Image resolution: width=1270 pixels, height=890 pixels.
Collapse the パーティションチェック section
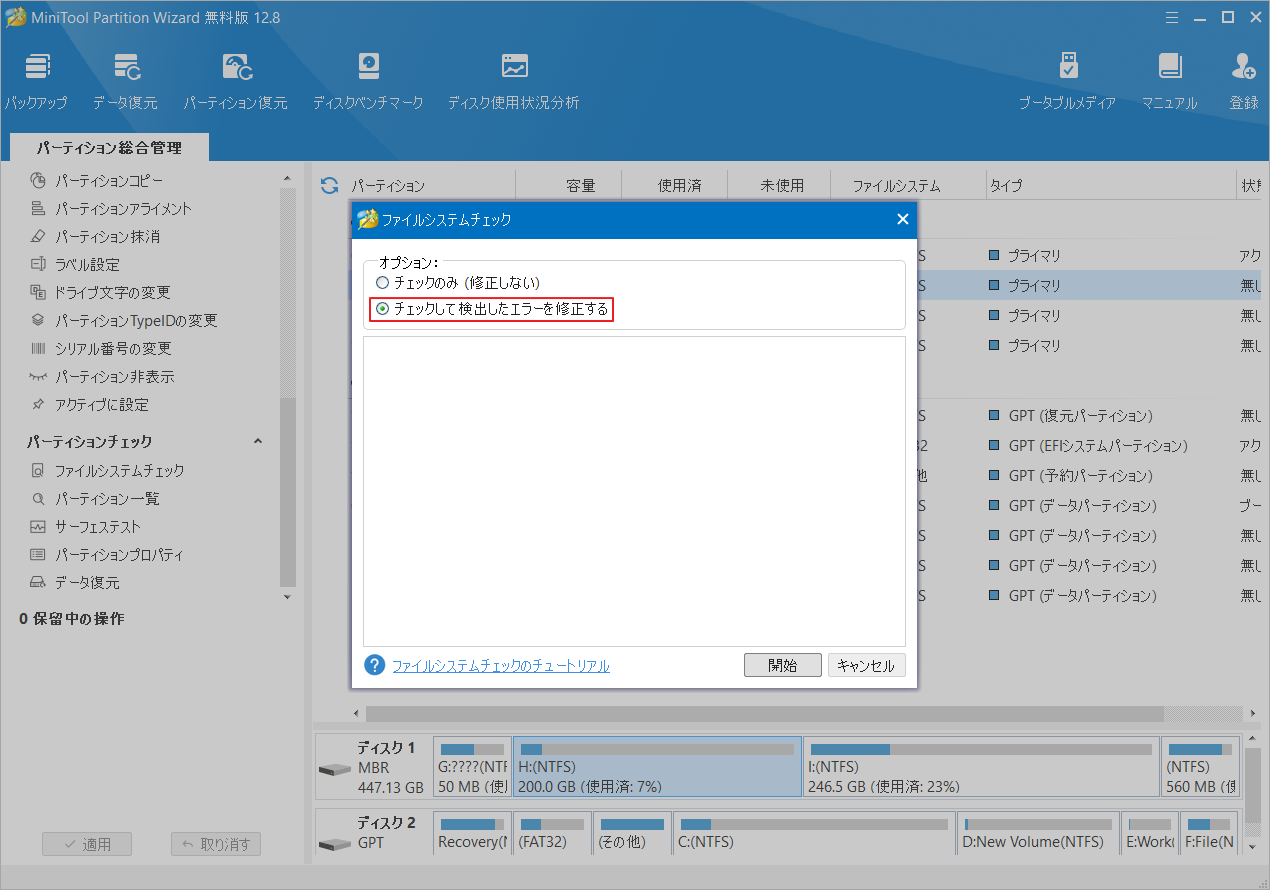point(258,441)
